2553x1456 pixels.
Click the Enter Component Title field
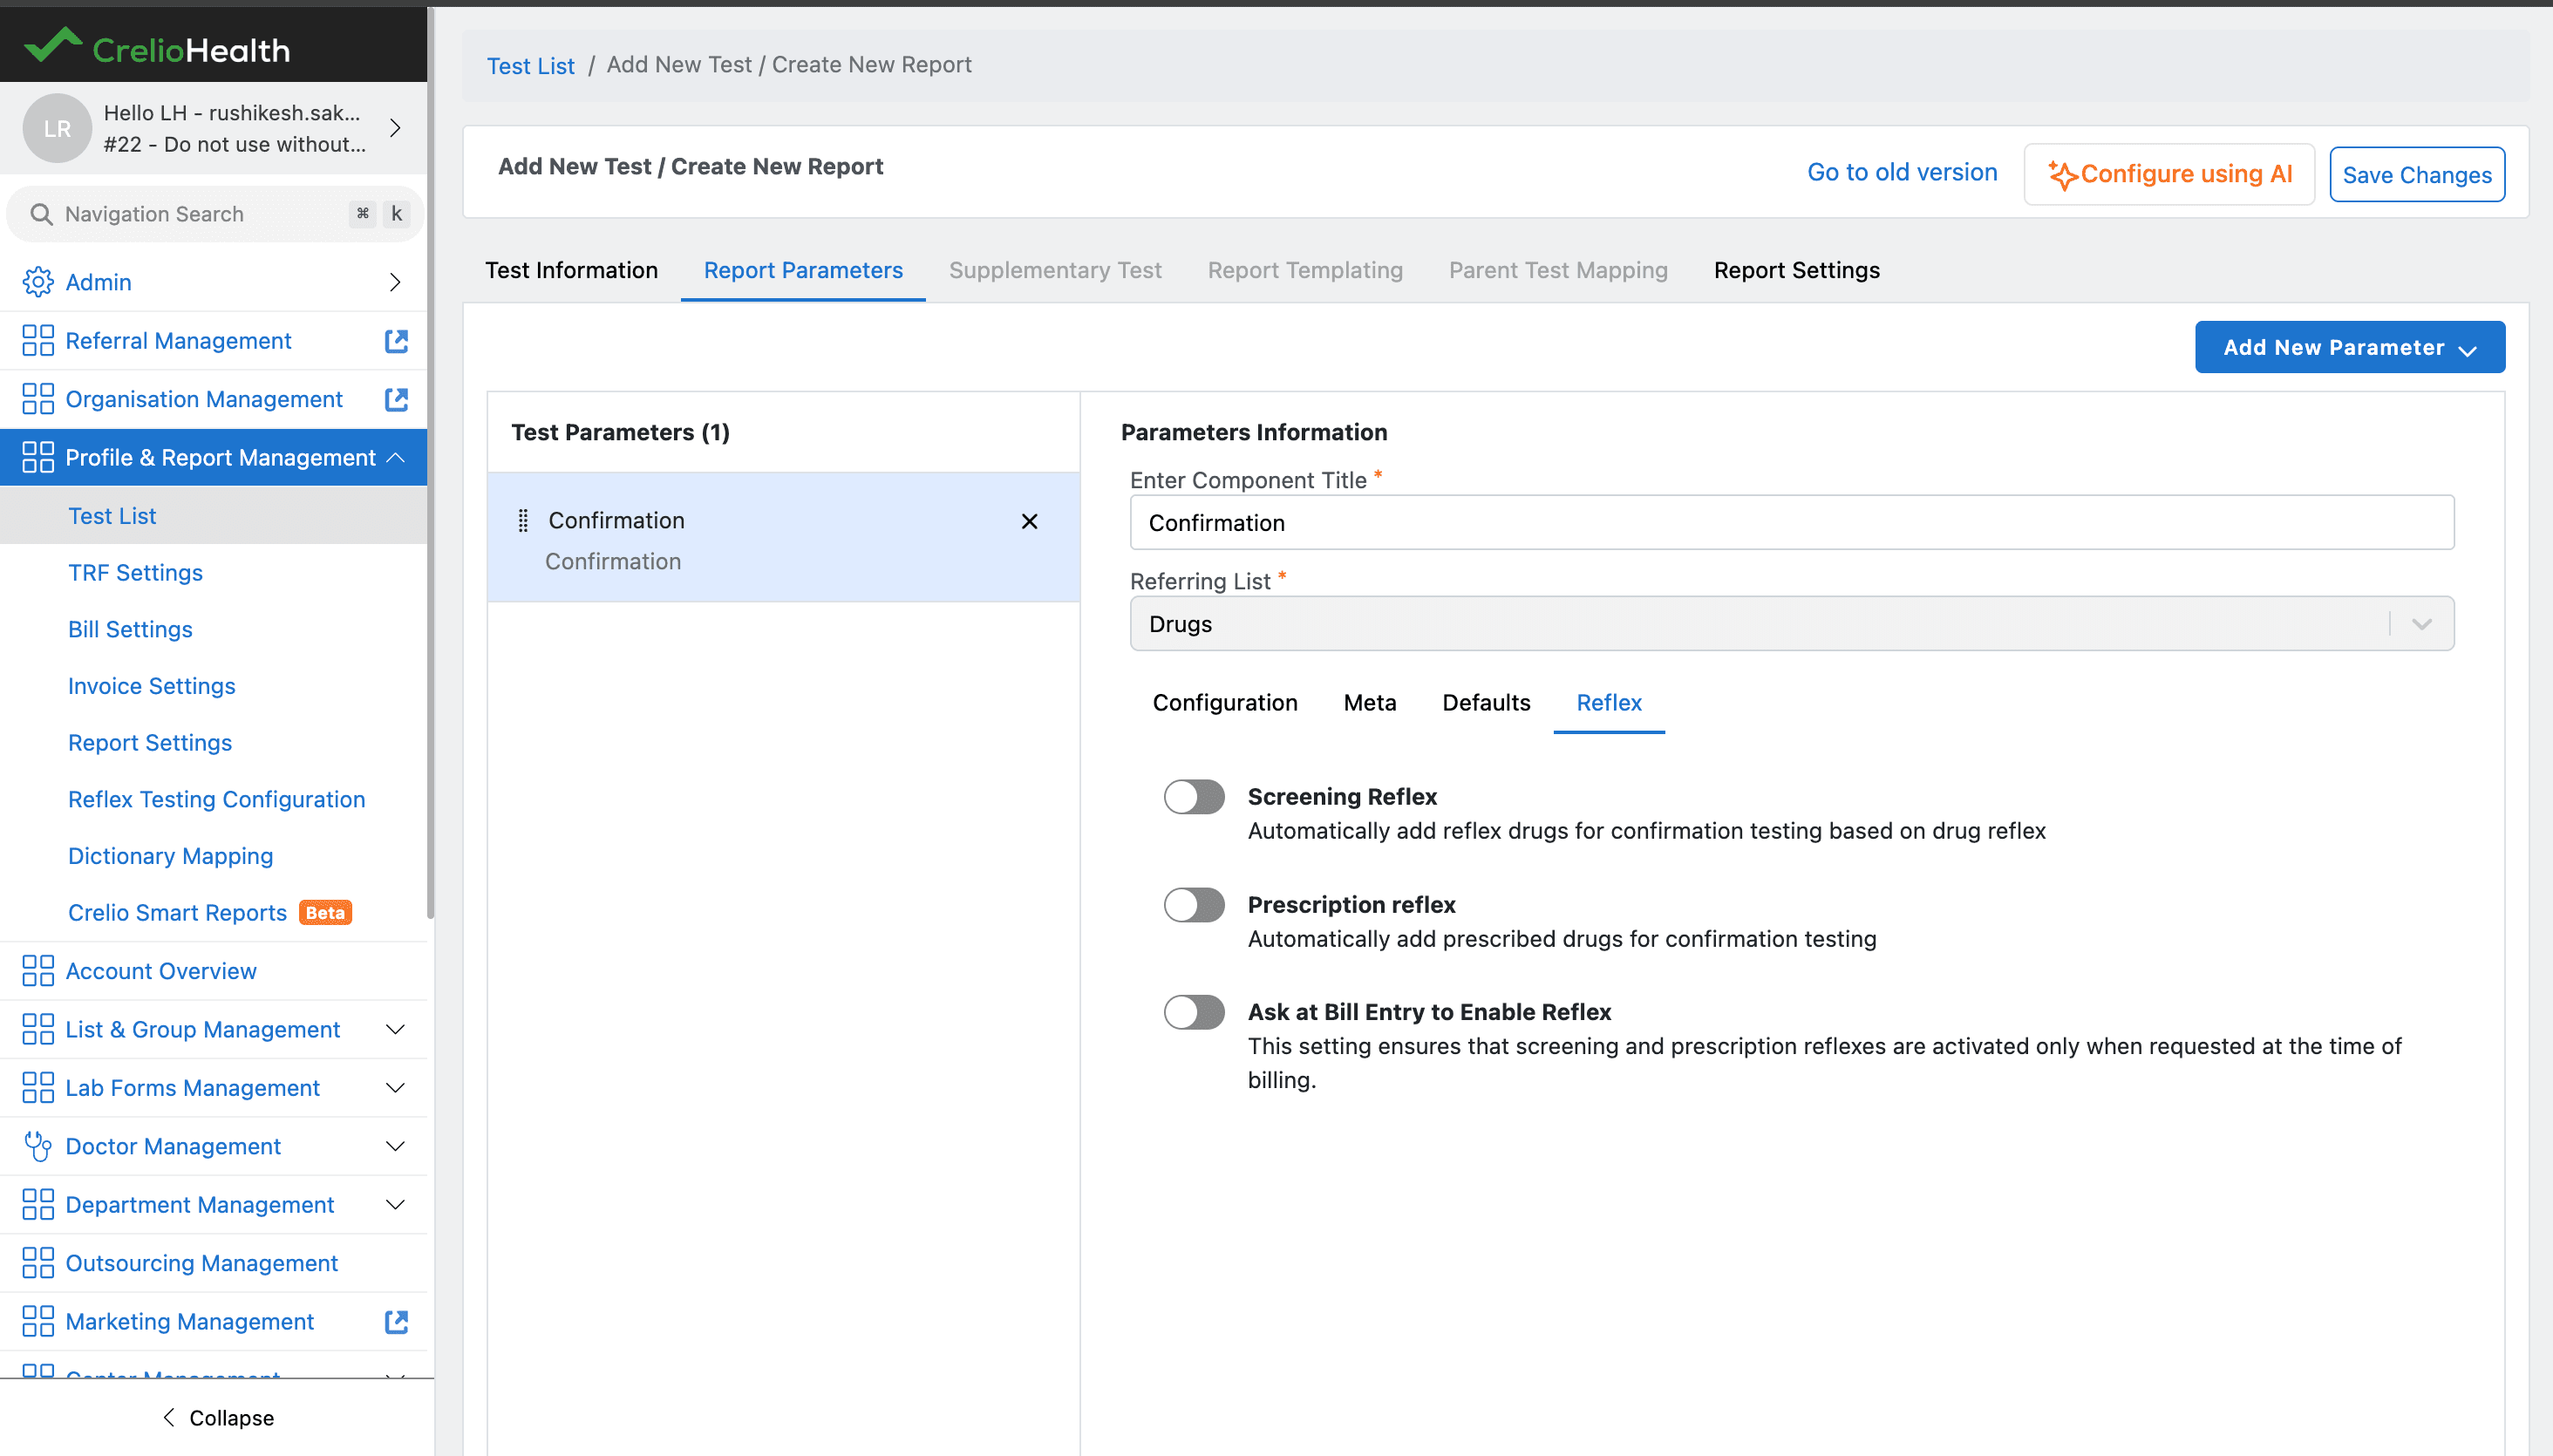[x=1791, y=522]
